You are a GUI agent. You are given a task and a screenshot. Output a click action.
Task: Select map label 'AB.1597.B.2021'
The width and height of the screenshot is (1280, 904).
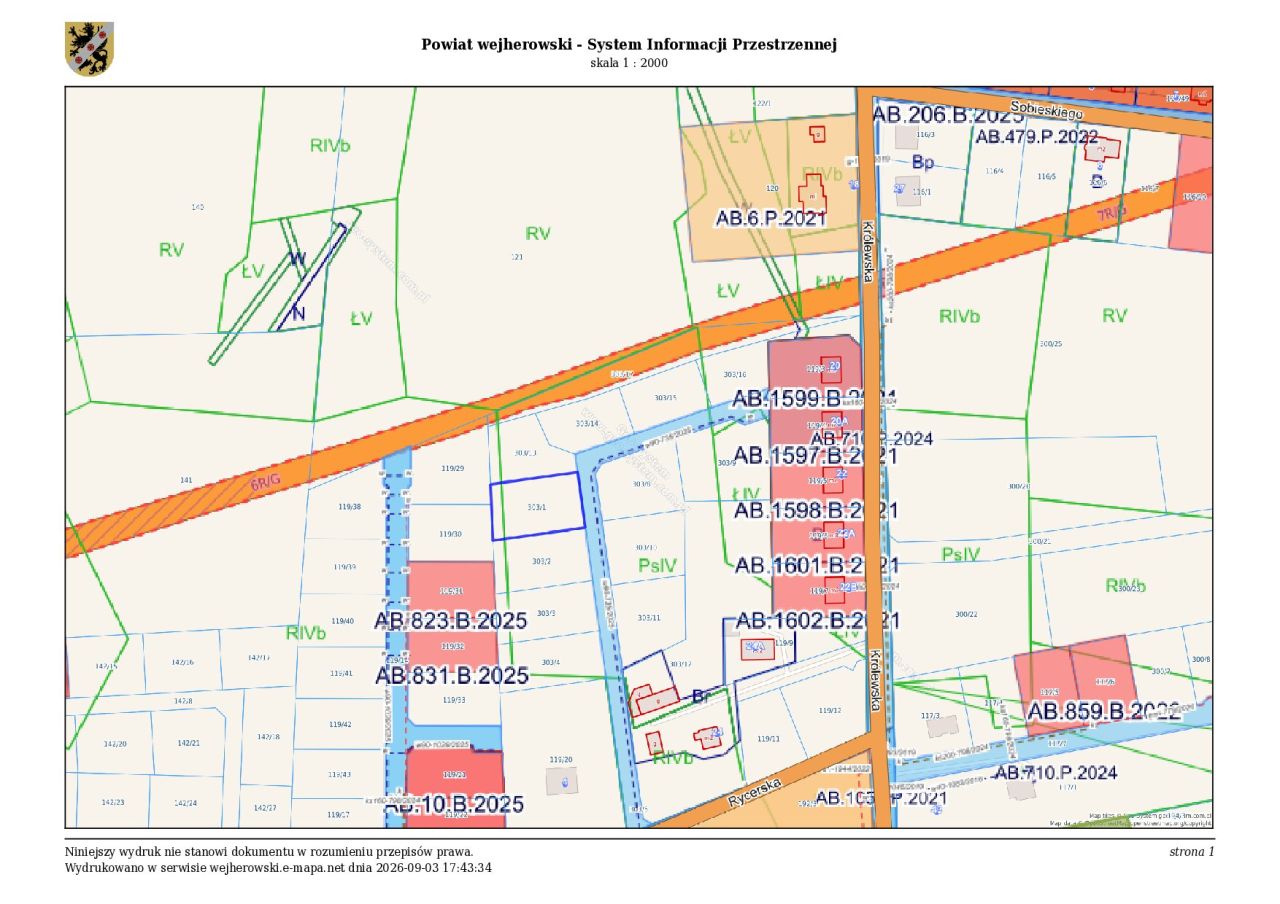[x=816, y=455]
